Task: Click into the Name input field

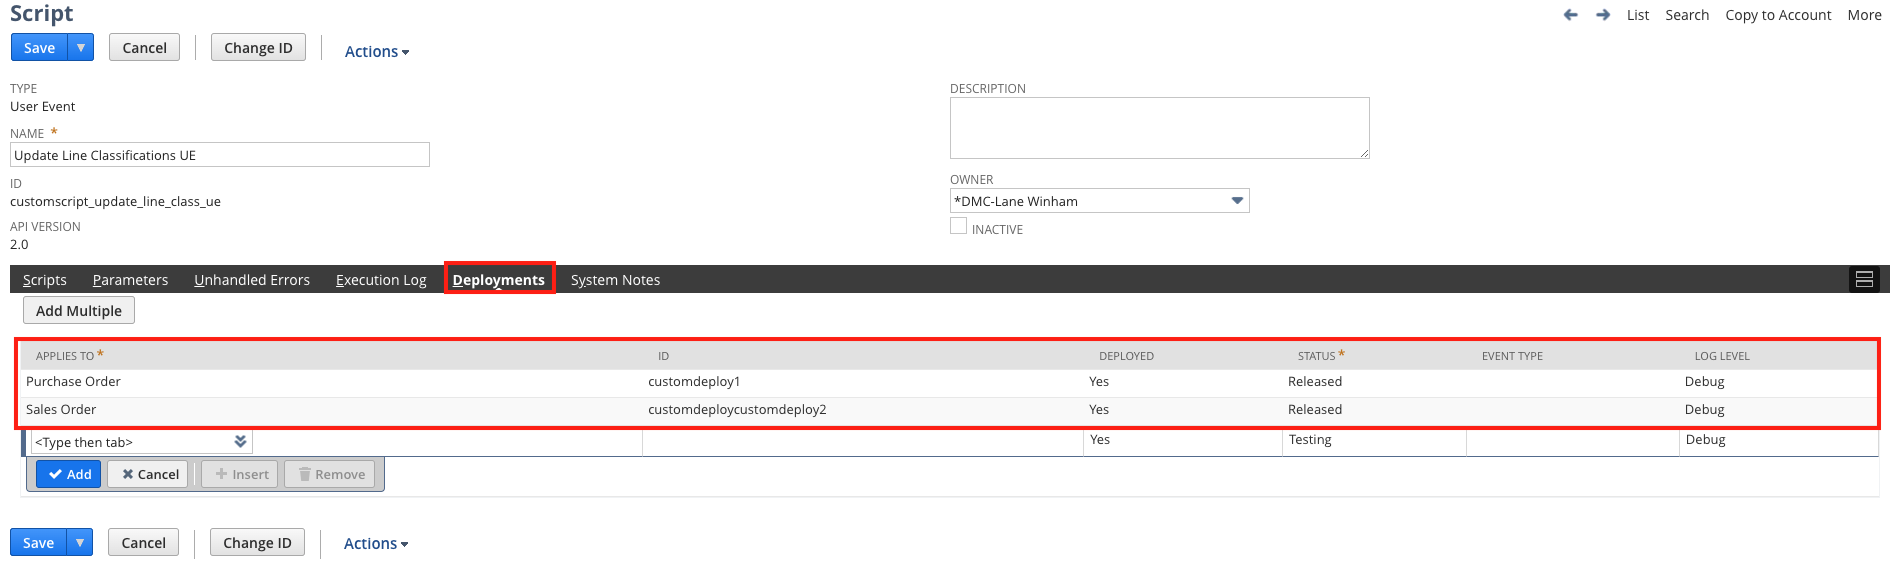Action: coord(219,155)
